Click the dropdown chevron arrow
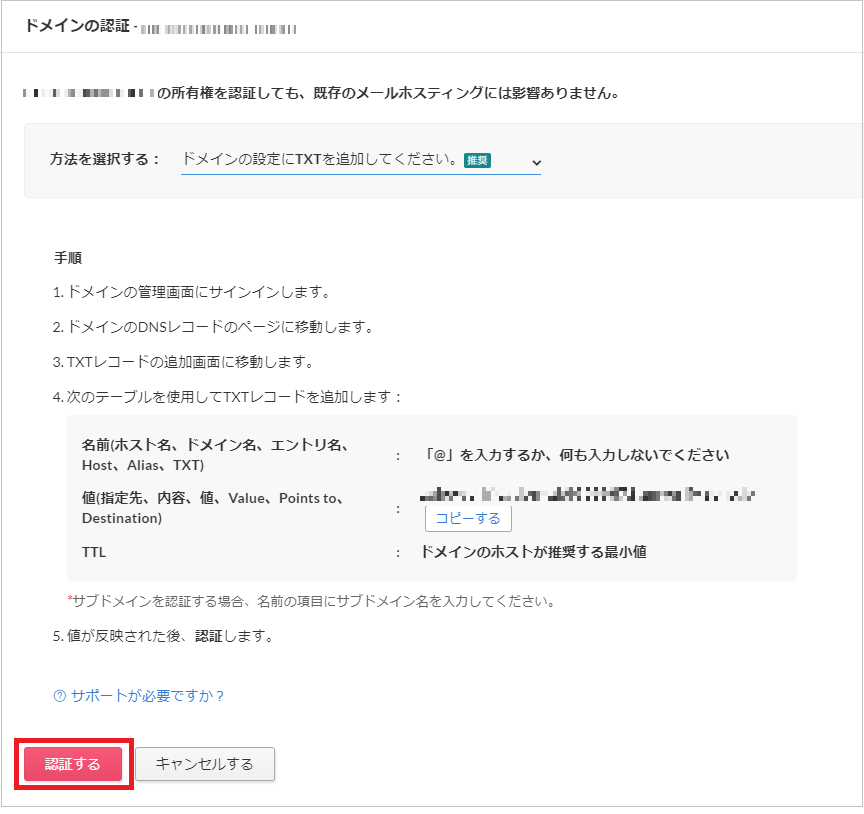 [x=536, y=163]
